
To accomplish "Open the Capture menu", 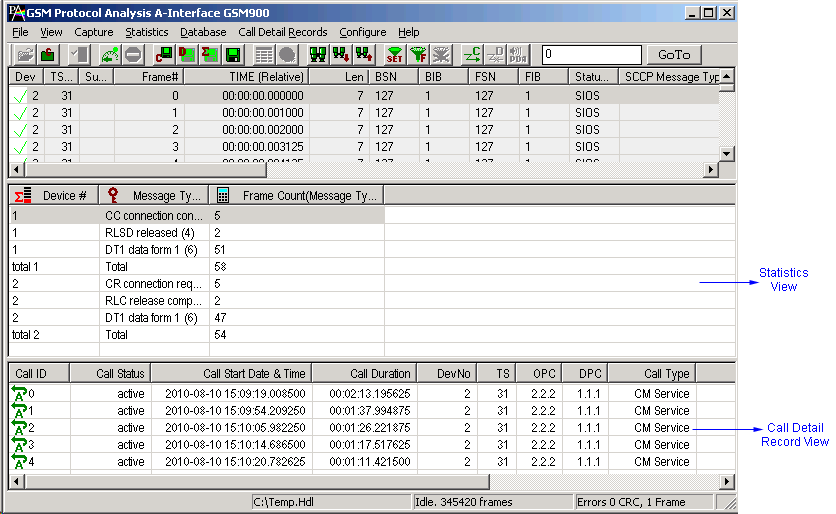I will [94, 32].
